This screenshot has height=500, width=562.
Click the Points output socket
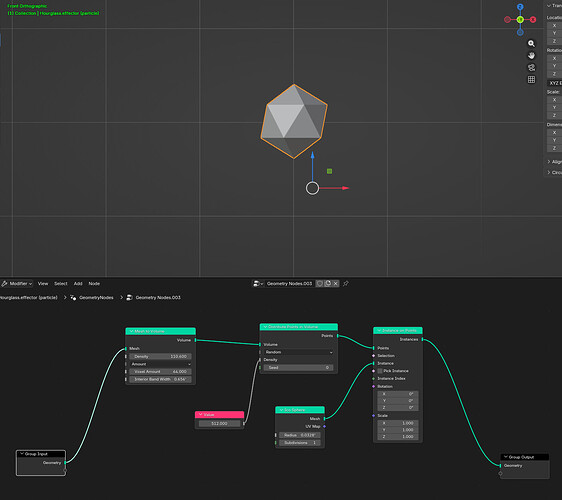(x=338, y=336)
